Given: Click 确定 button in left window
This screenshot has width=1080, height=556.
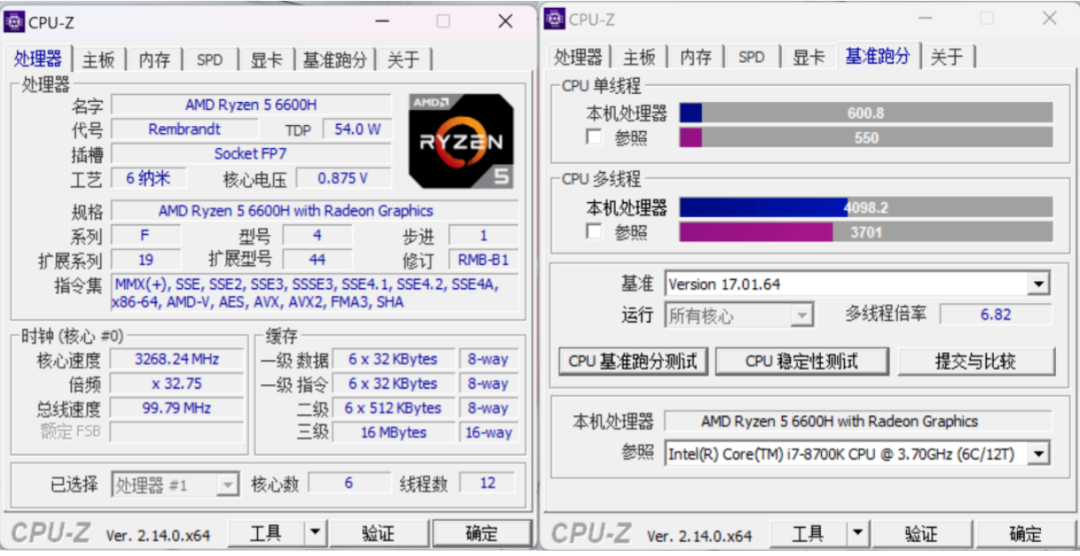Looking at the screenshot, I should pyautogui.click(x=481, y=533).
